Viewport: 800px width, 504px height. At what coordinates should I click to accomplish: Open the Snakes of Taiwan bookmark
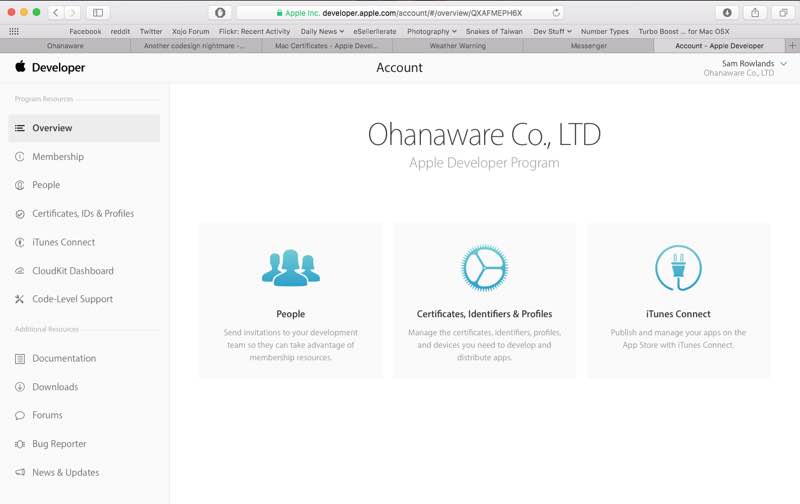pos(494,31)
